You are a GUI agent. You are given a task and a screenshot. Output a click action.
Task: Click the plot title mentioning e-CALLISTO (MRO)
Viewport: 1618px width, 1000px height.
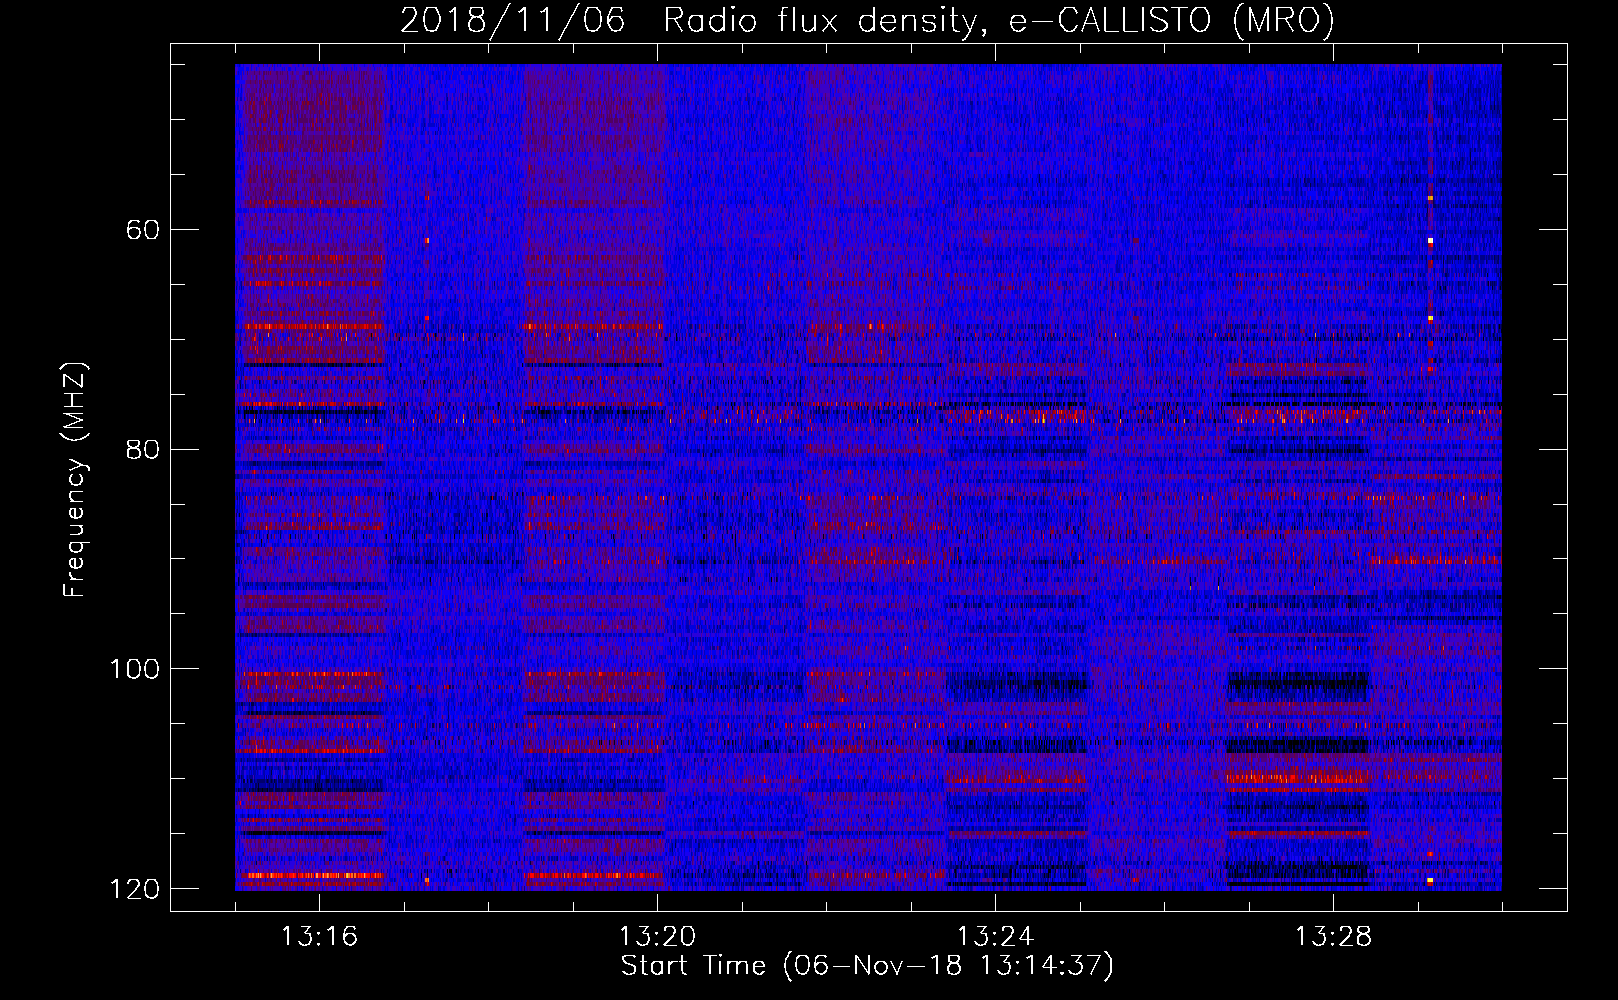[867, 21]
